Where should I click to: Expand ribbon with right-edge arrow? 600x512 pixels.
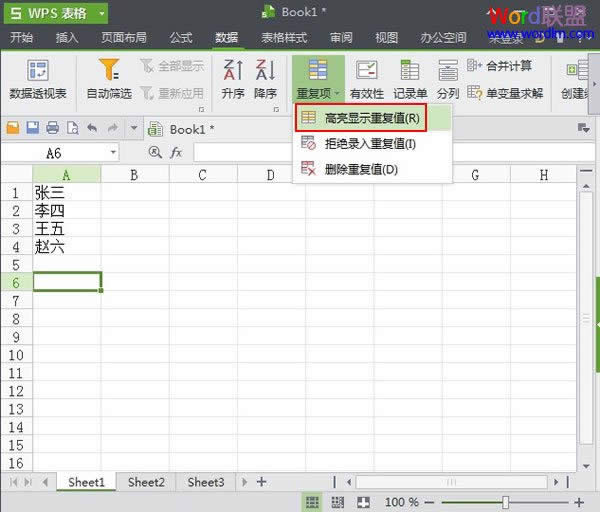[x=594, y=83]
